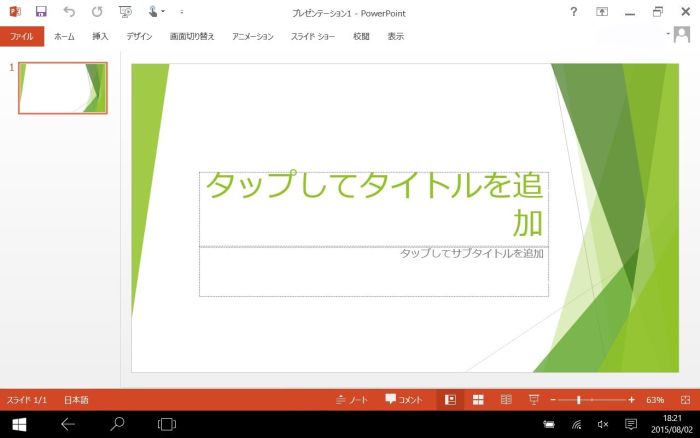Undo the last action
700x438 pixels.
(x=69, y=12)
